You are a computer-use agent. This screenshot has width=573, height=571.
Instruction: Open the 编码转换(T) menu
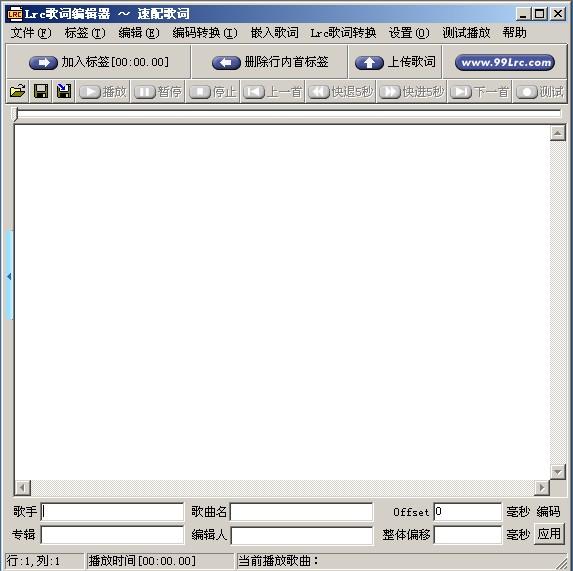click(205, 33)
